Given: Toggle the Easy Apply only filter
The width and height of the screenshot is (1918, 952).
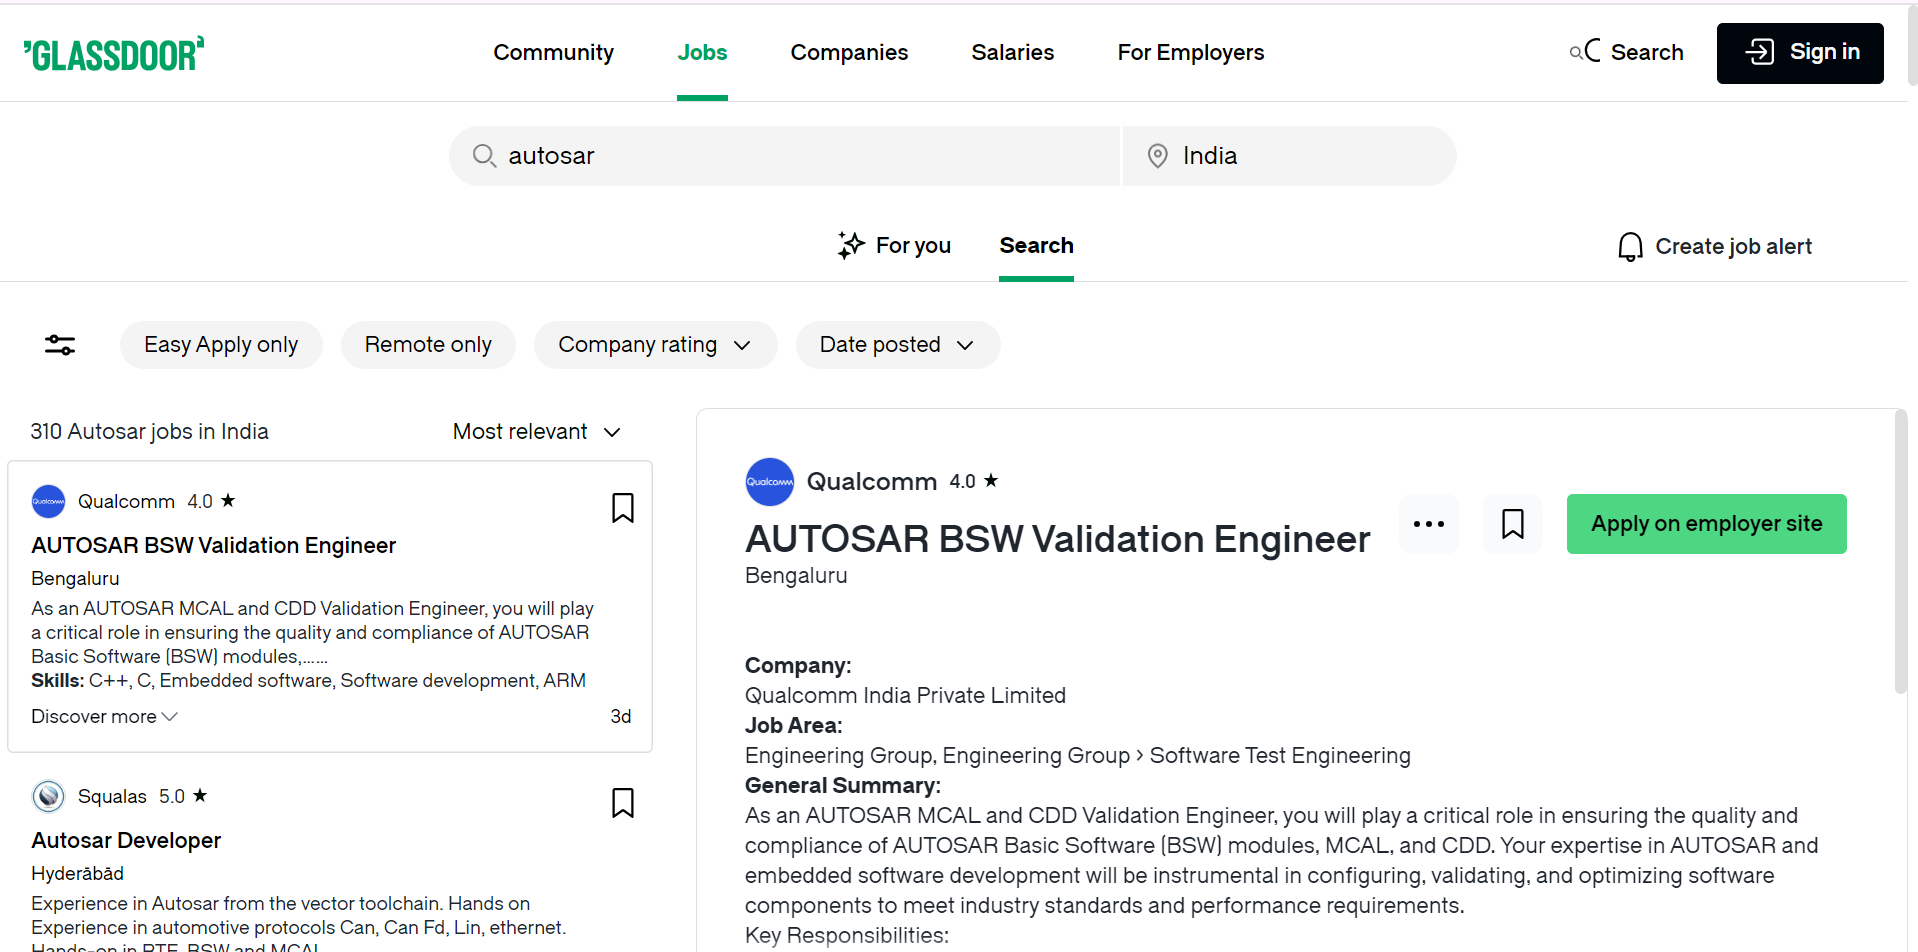Looking at the screenshot, I should tap(221, 345).
